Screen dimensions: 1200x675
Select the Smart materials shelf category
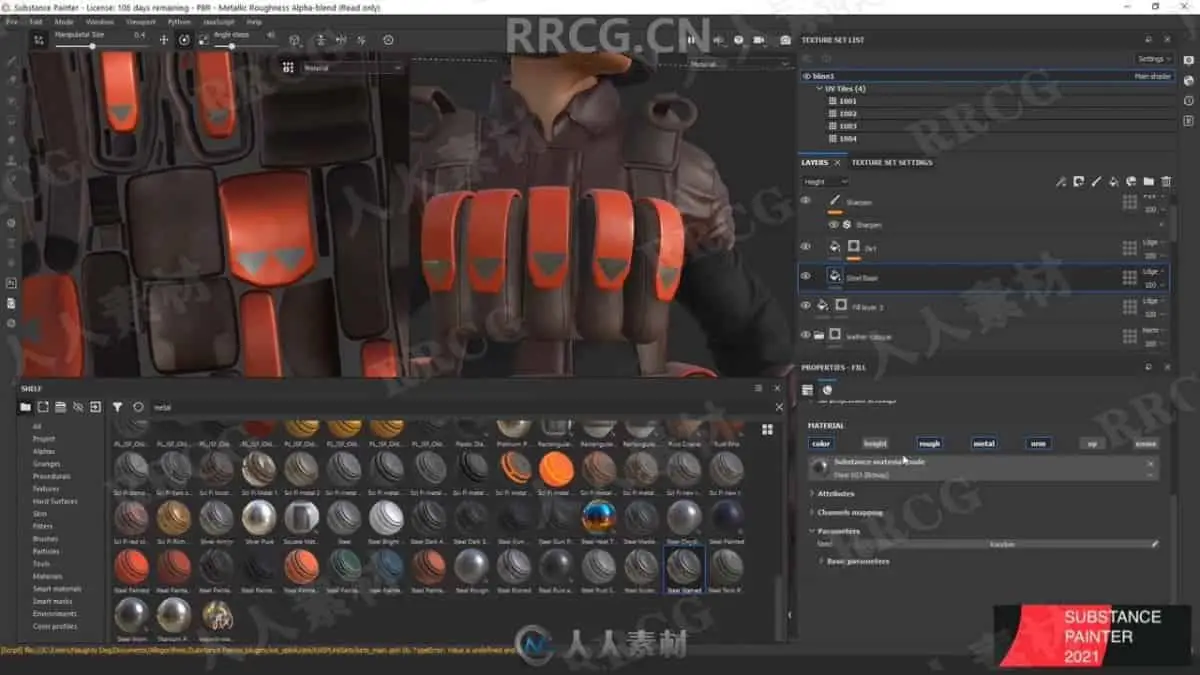click(x=55, y=589)
